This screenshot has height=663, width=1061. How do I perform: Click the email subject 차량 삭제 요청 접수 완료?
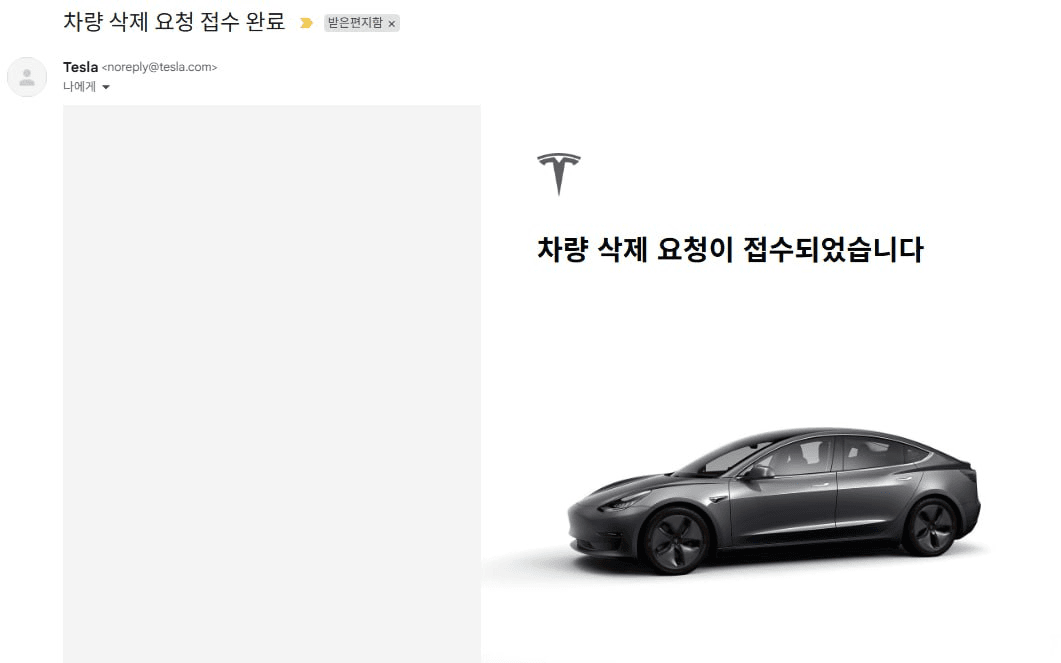174,22
